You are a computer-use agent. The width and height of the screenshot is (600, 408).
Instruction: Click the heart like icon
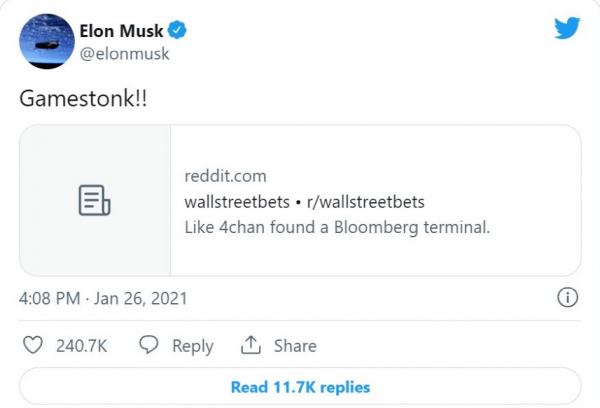[x=34, y=345]
